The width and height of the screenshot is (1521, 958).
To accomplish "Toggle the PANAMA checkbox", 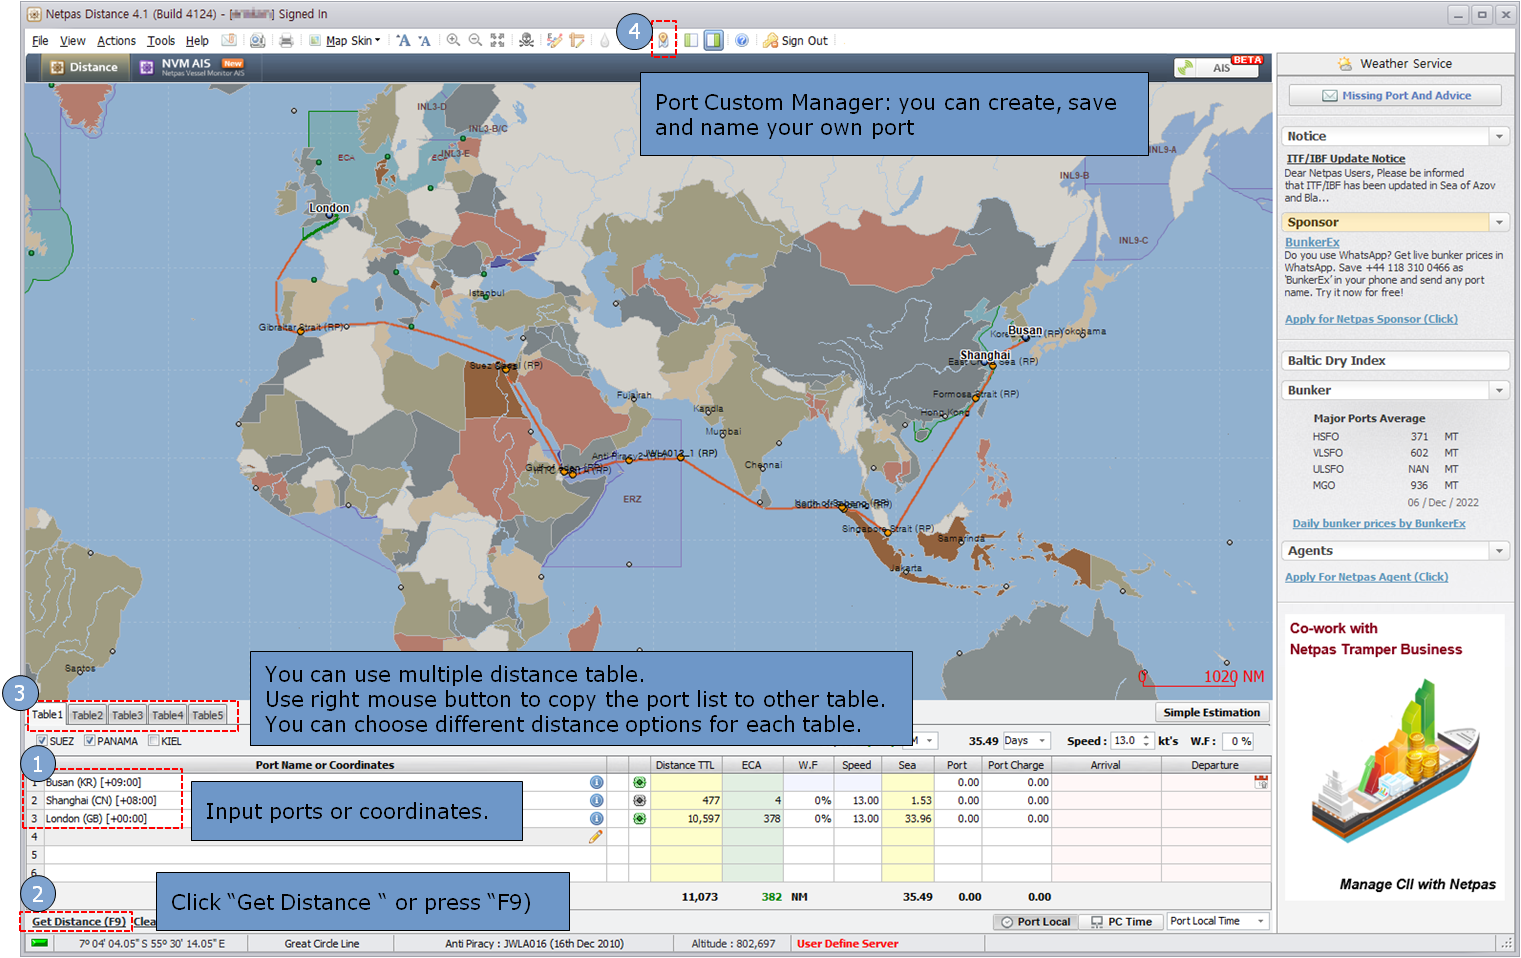I will (x=90, y=741).
